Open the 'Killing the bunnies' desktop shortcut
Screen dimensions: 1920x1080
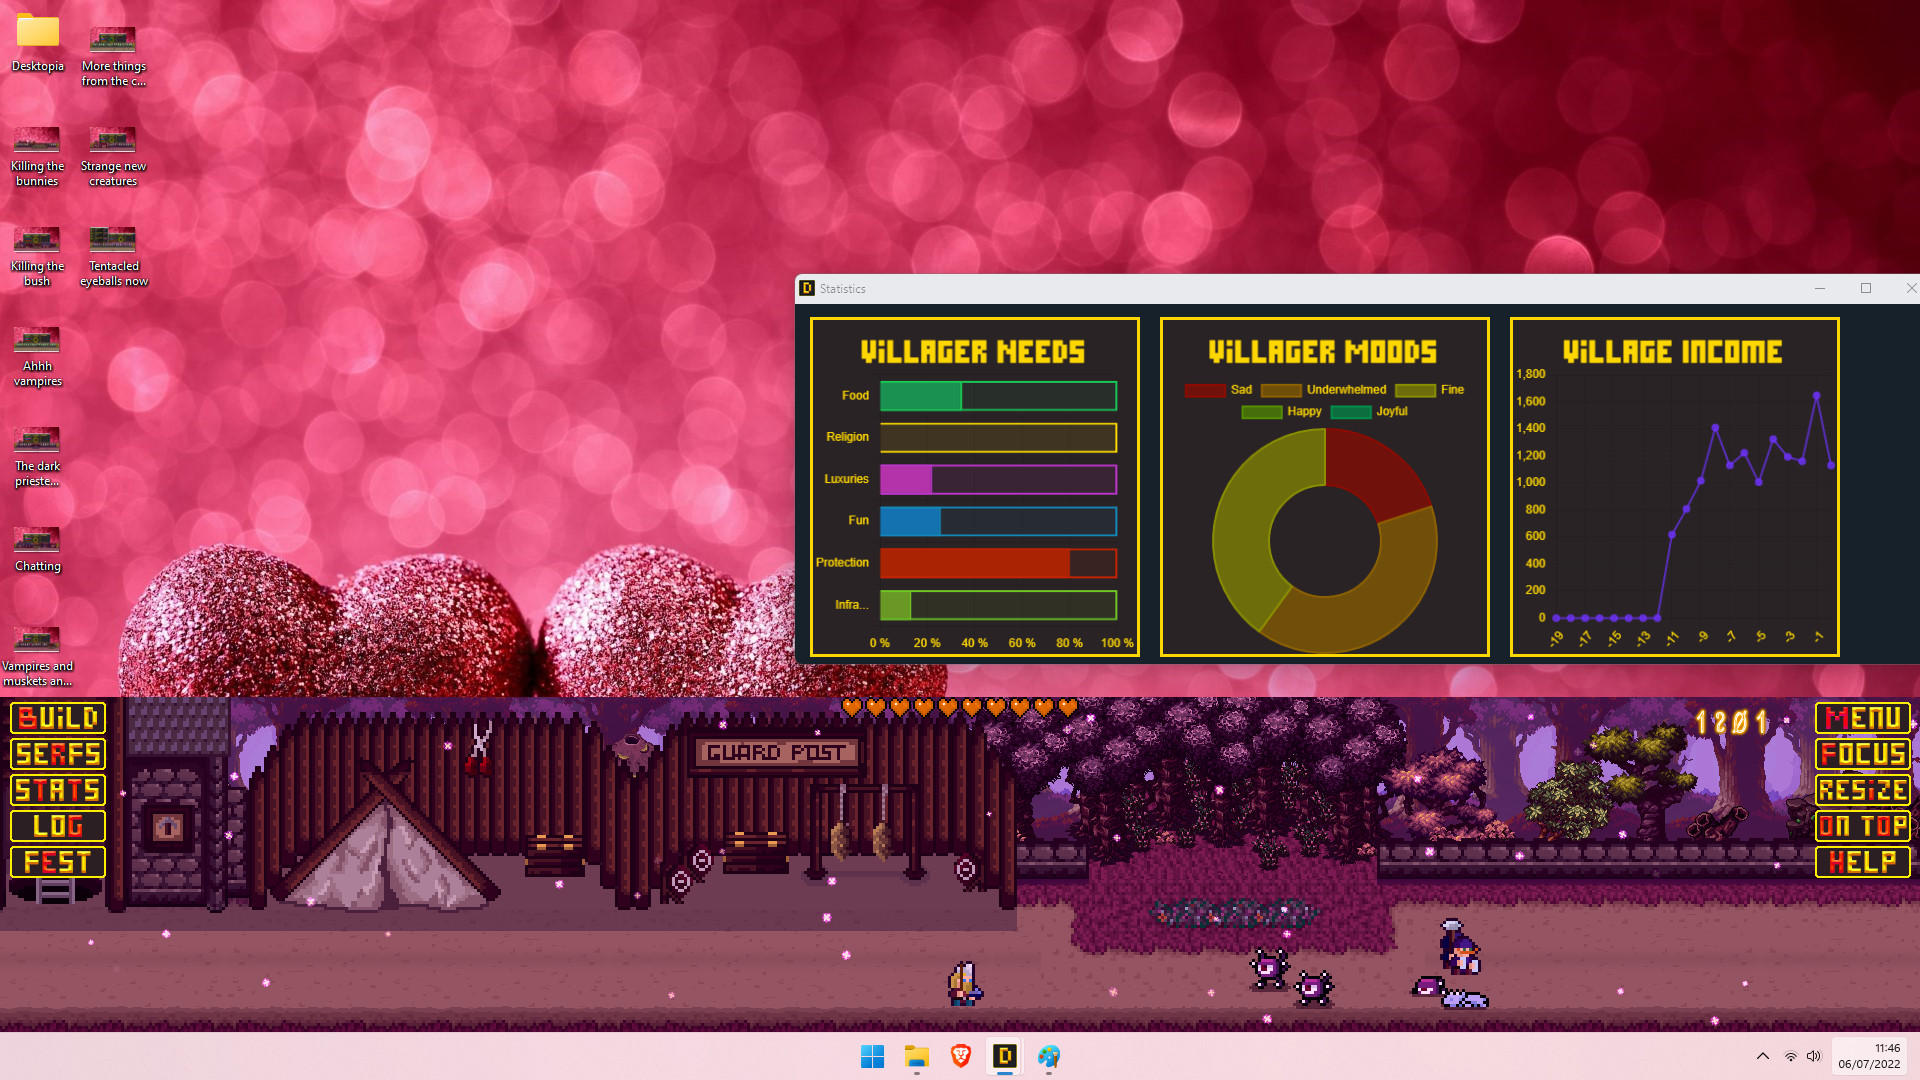(37, 140)
